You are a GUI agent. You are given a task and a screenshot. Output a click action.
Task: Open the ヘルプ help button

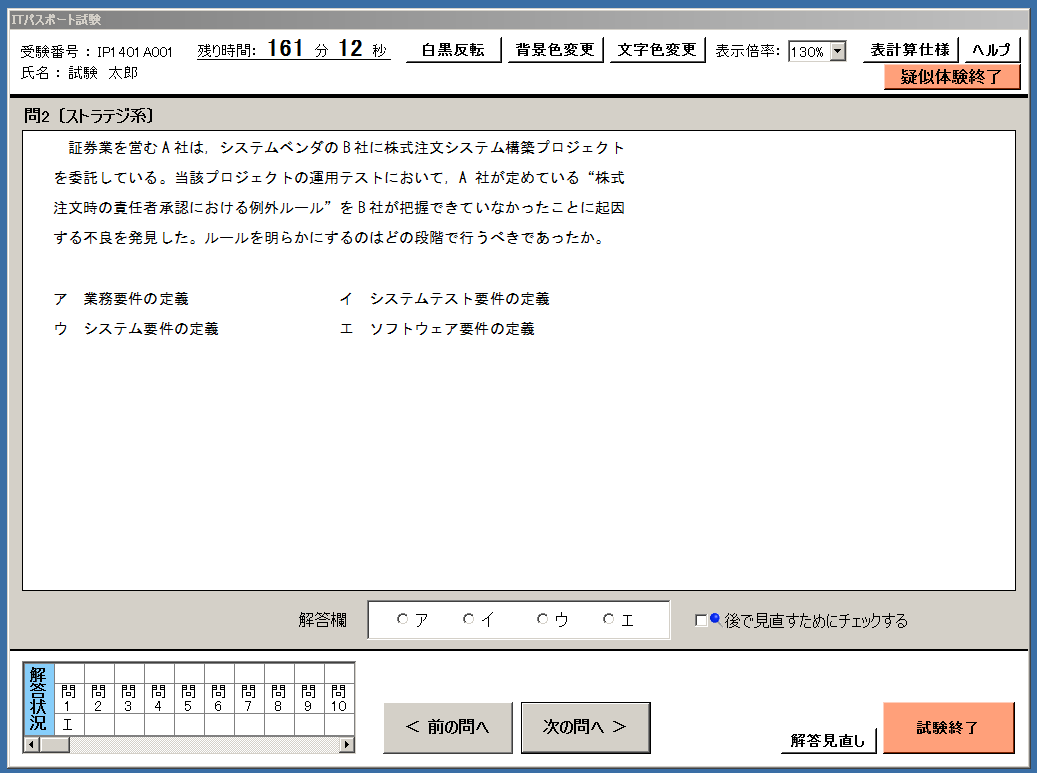[992, 50]
